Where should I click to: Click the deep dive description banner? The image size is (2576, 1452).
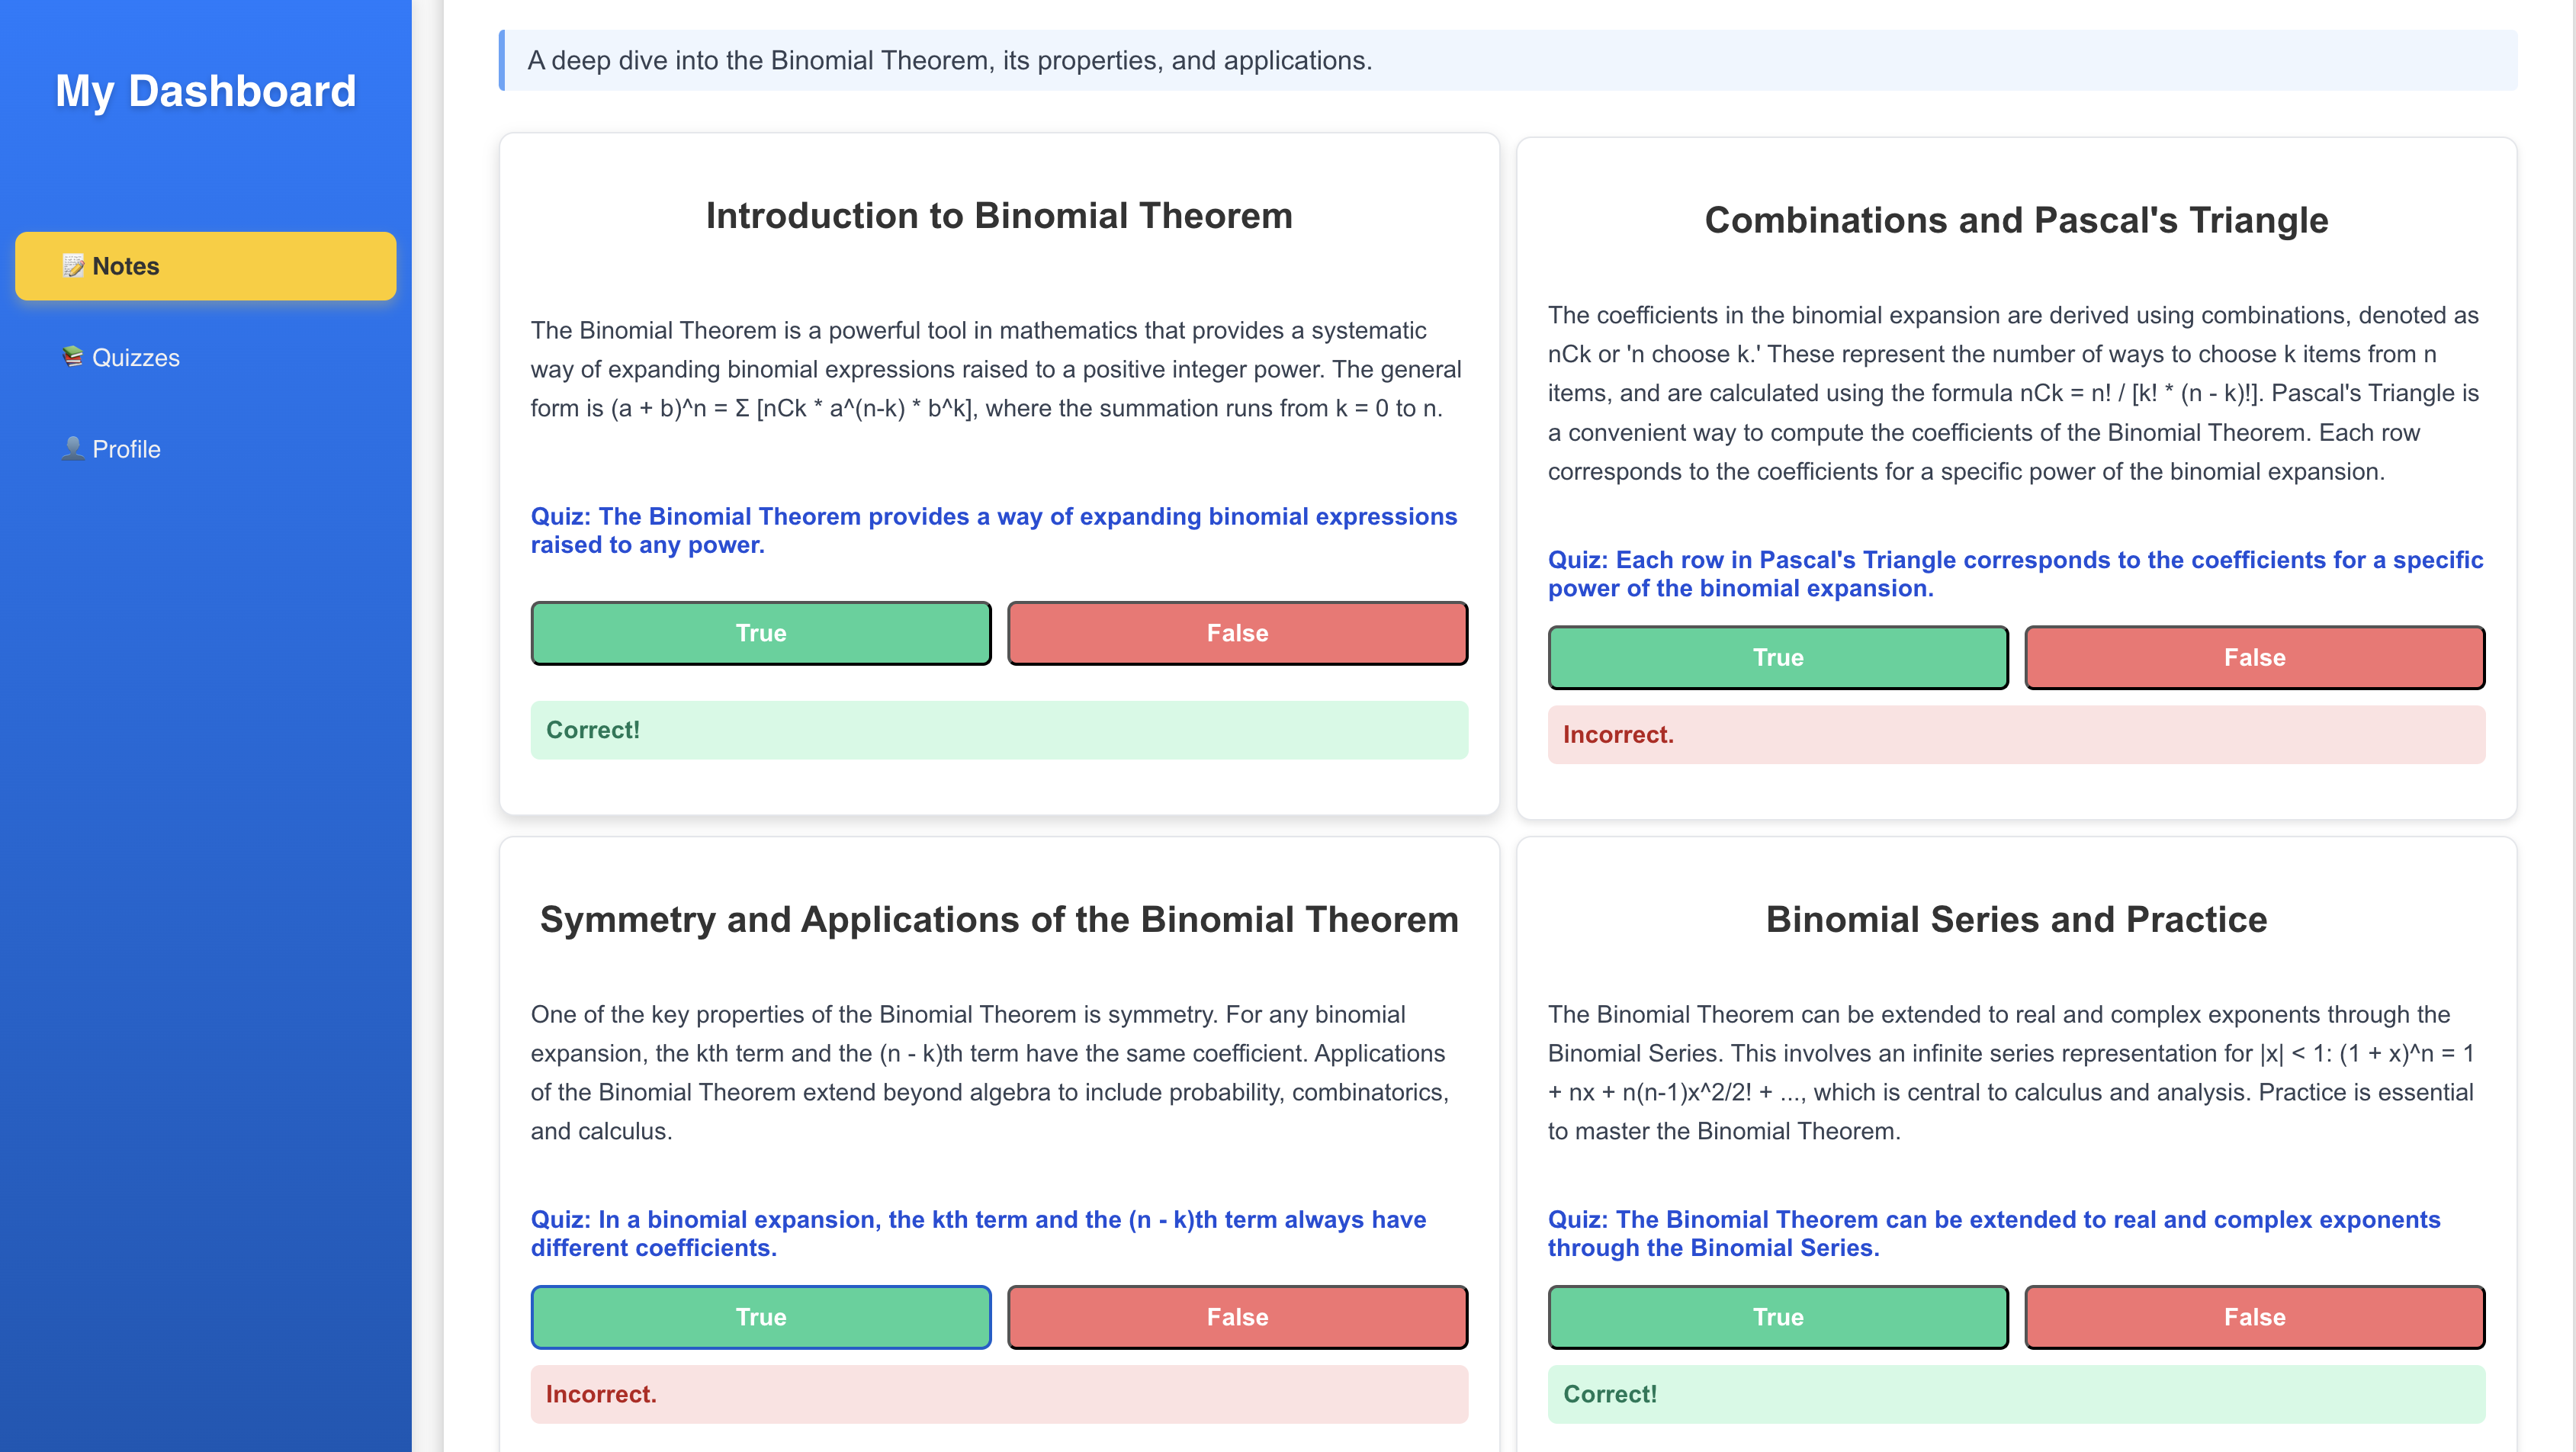point(1508,60)
